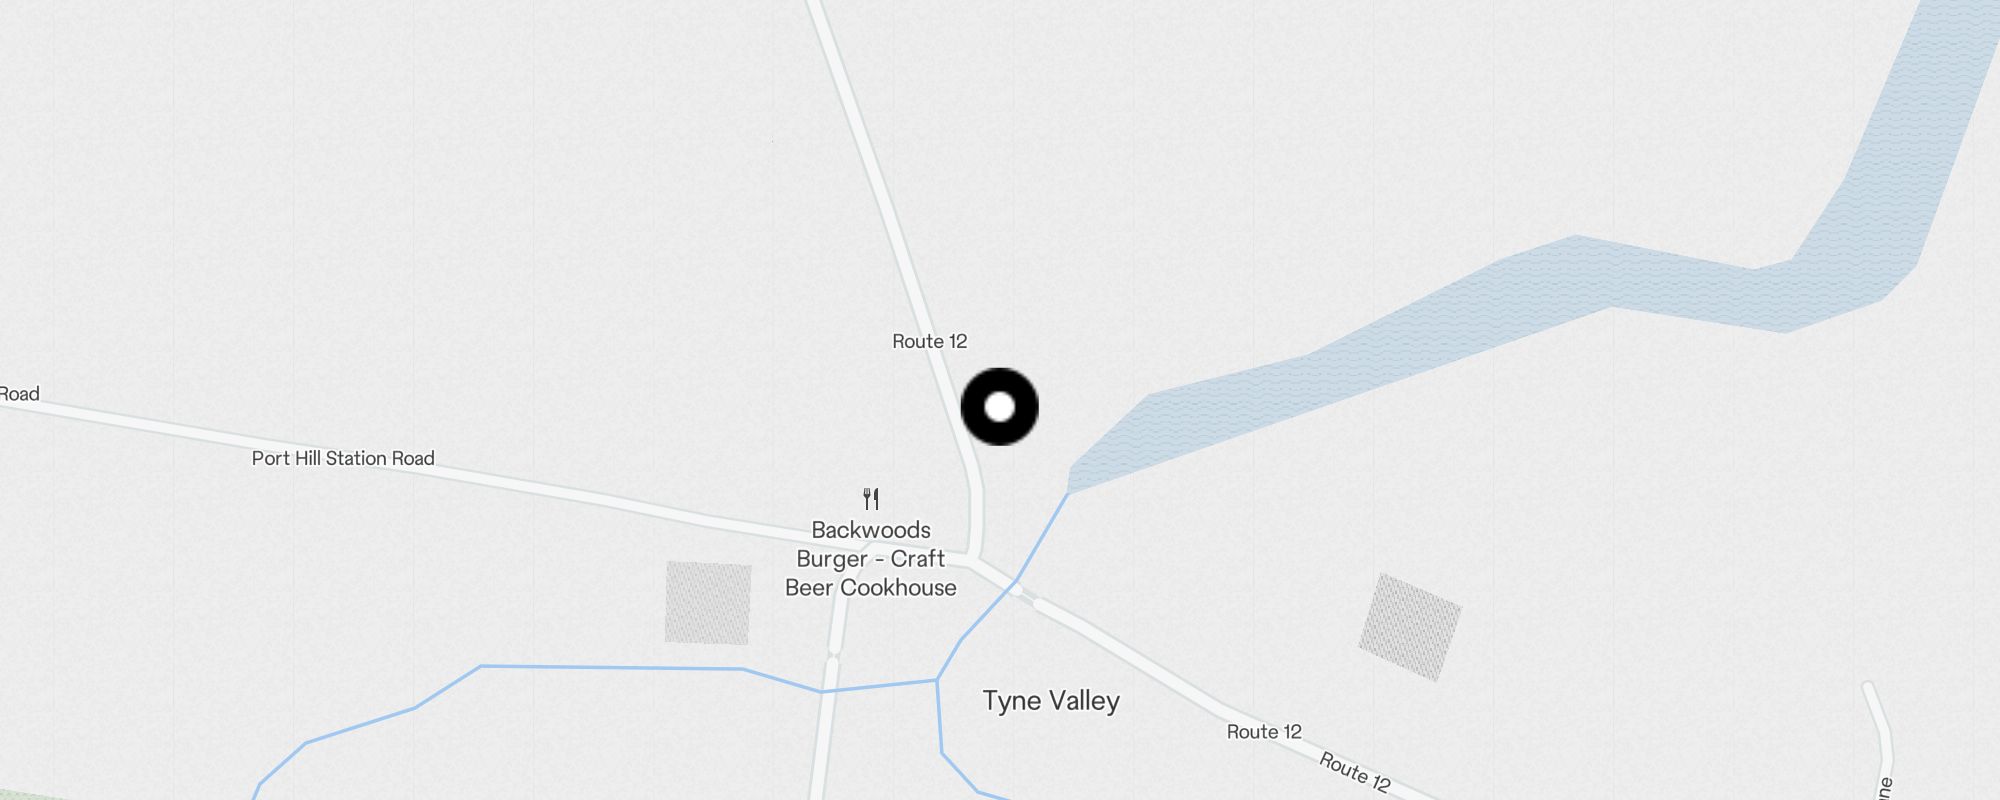
Task: Click the Route 12 label near the marker
Action: [930, 341]
